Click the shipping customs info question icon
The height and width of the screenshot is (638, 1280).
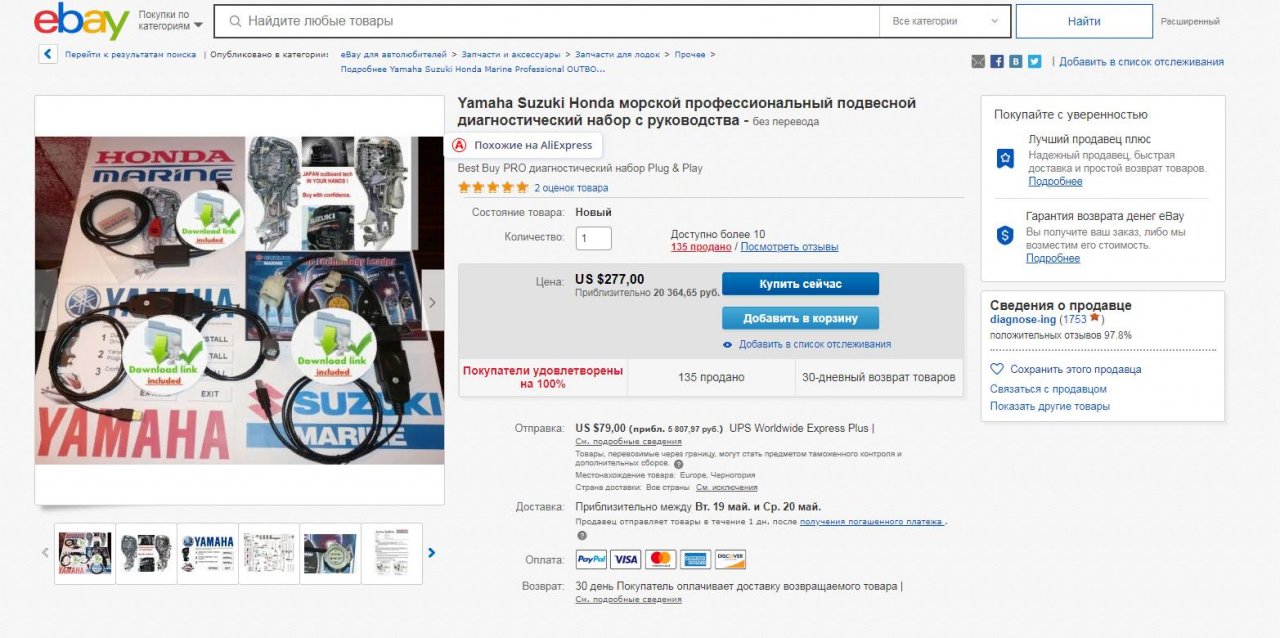pos(679,464)
